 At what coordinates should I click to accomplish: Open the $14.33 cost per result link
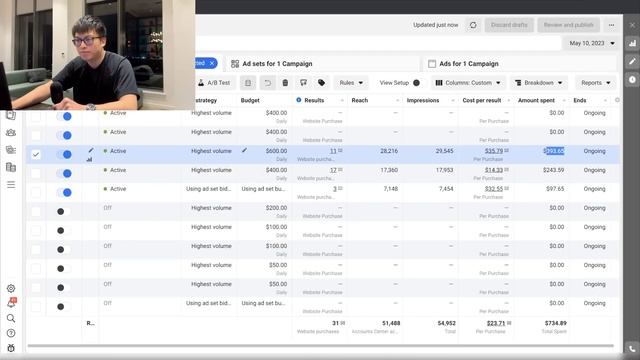click(x=494, y=170)
